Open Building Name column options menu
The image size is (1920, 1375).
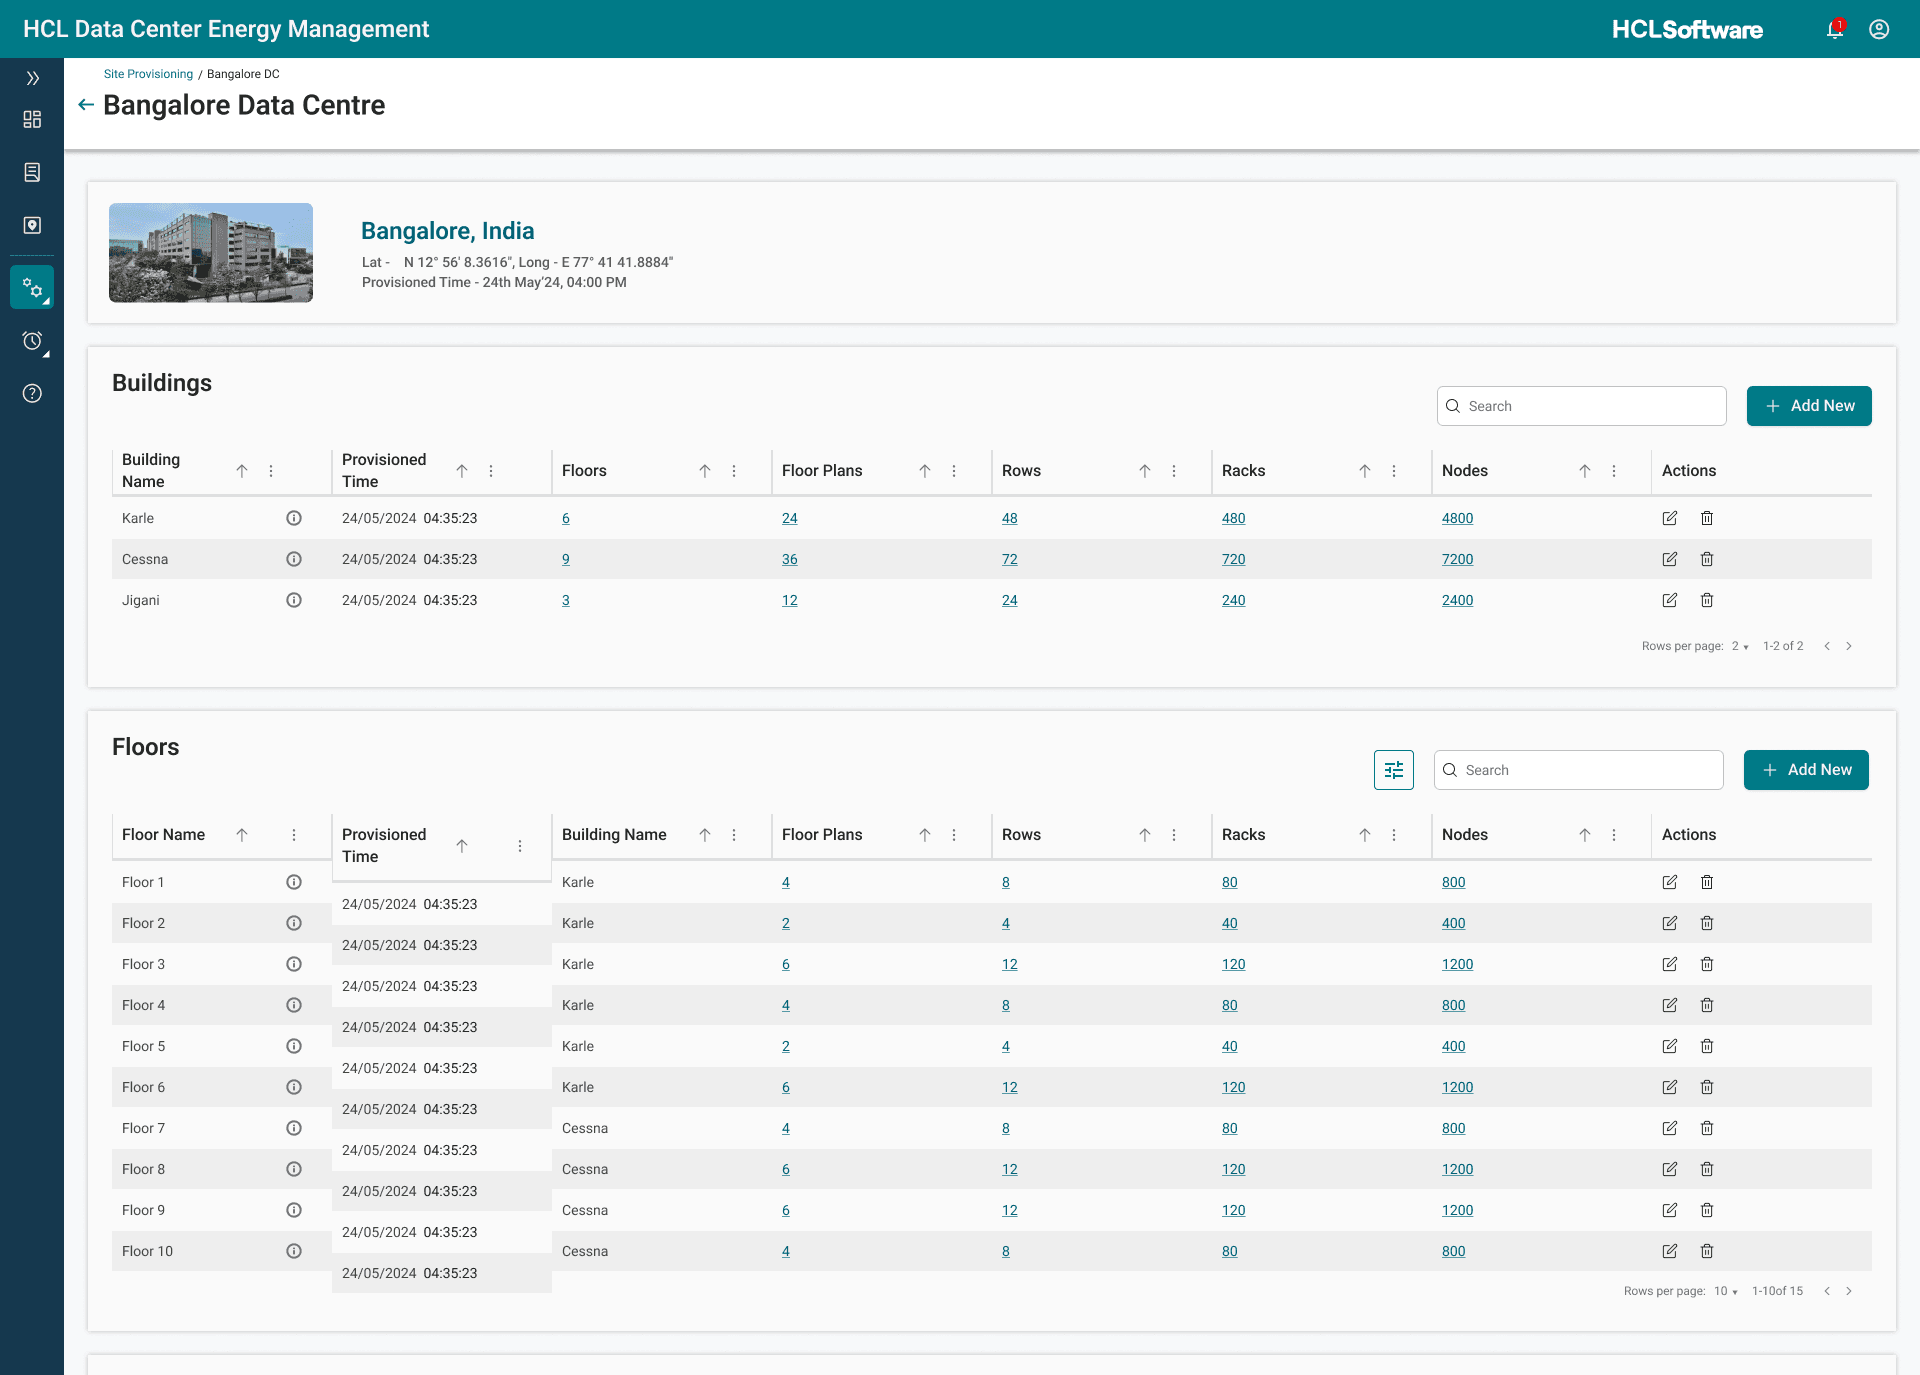pos(271,471)
